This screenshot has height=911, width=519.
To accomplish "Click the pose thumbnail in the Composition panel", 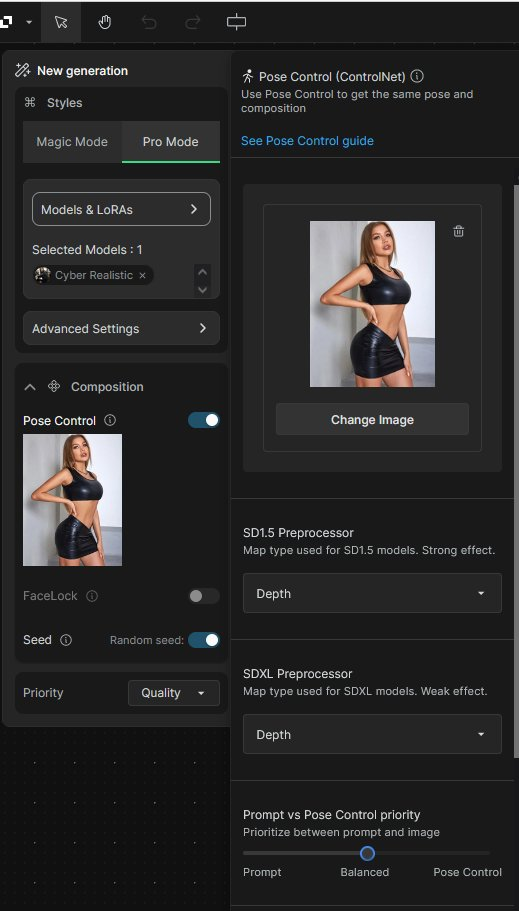I will (x=73, y=500).
